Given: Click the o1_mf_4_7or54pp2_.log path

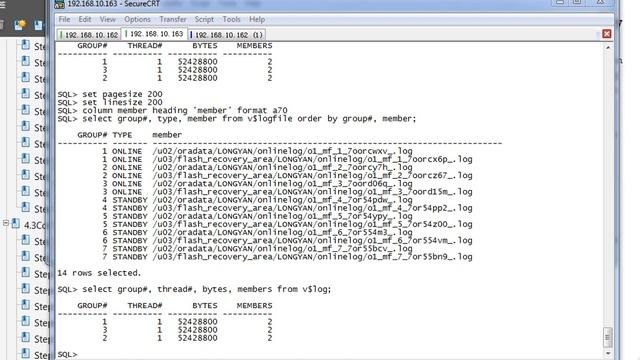Looking at the screenshot, I should (312, 208).
